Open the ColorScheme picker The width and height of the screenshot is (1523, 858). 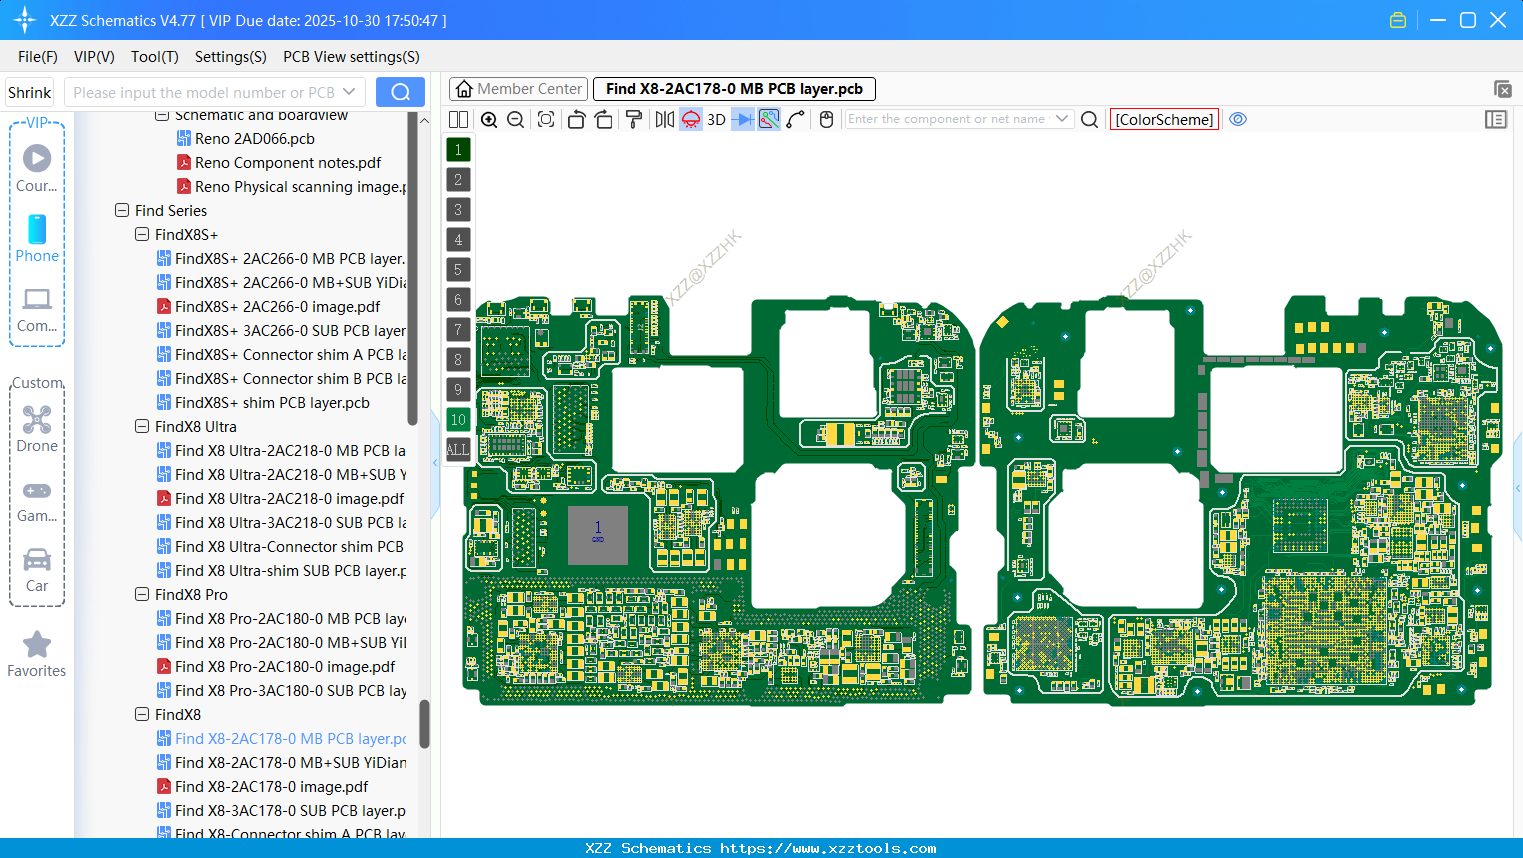pos(1163,119)
